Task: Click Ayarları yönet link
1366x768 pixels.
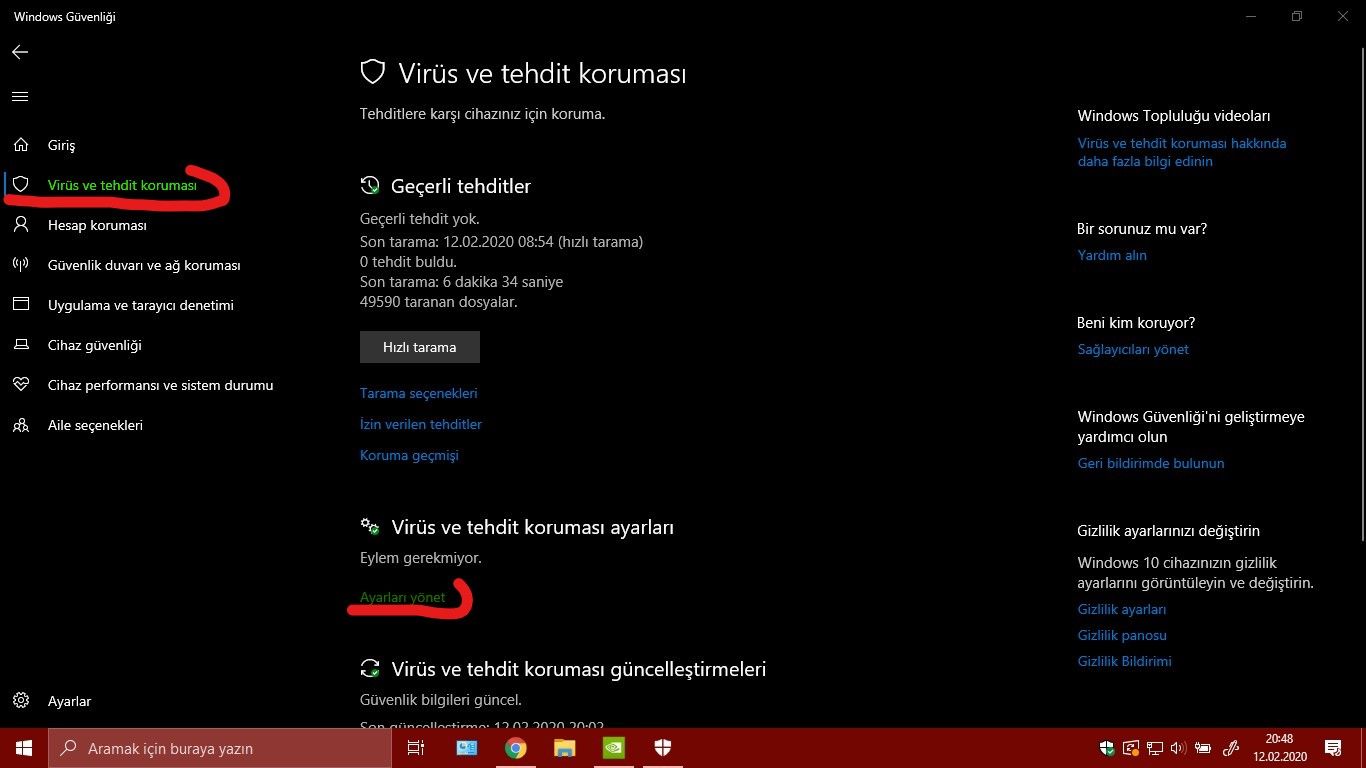Action: click(403, 597)
